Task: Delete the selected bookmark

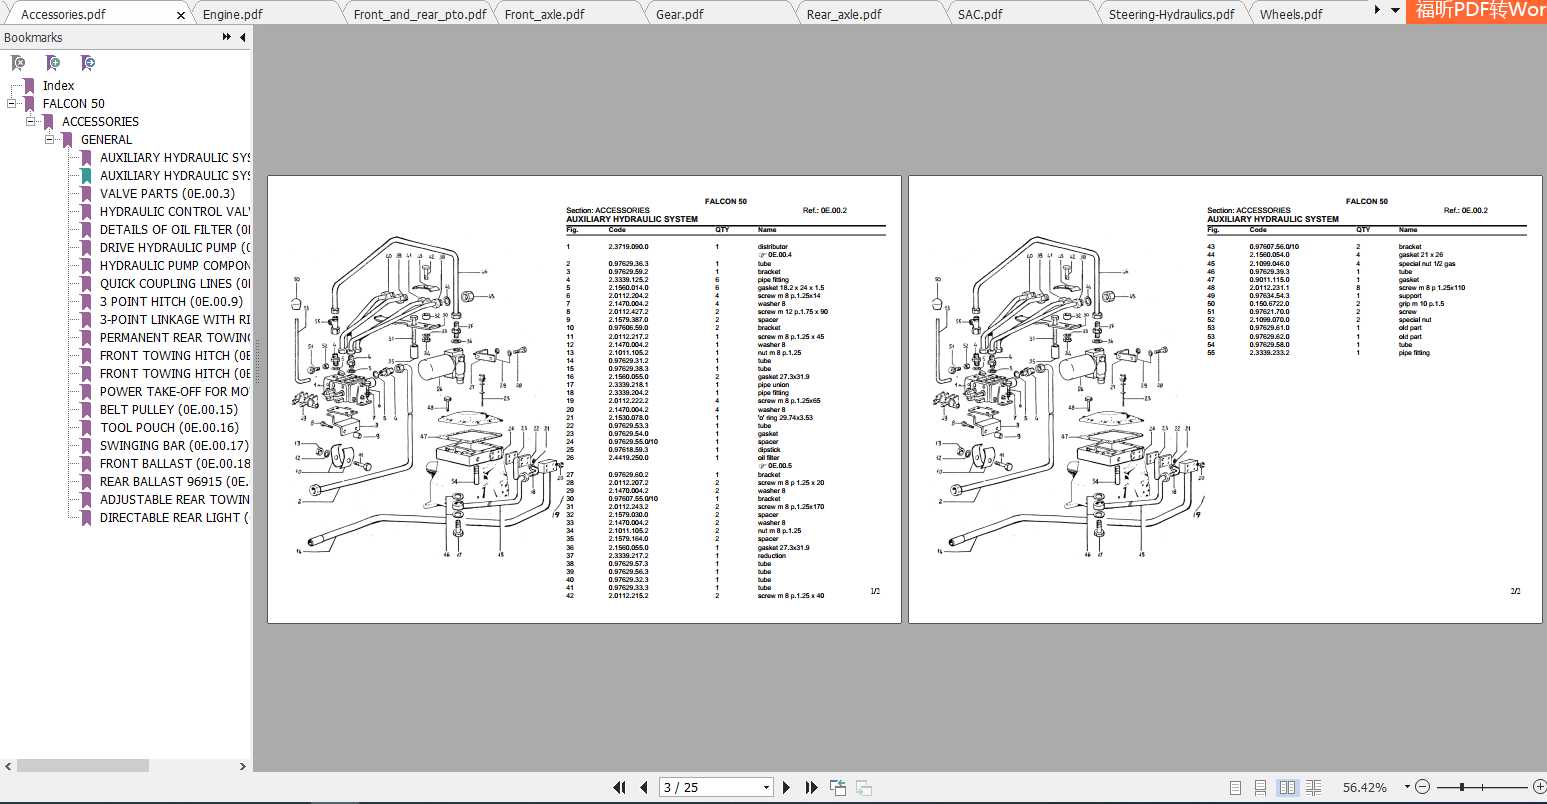Action: (x=18, y=62)
